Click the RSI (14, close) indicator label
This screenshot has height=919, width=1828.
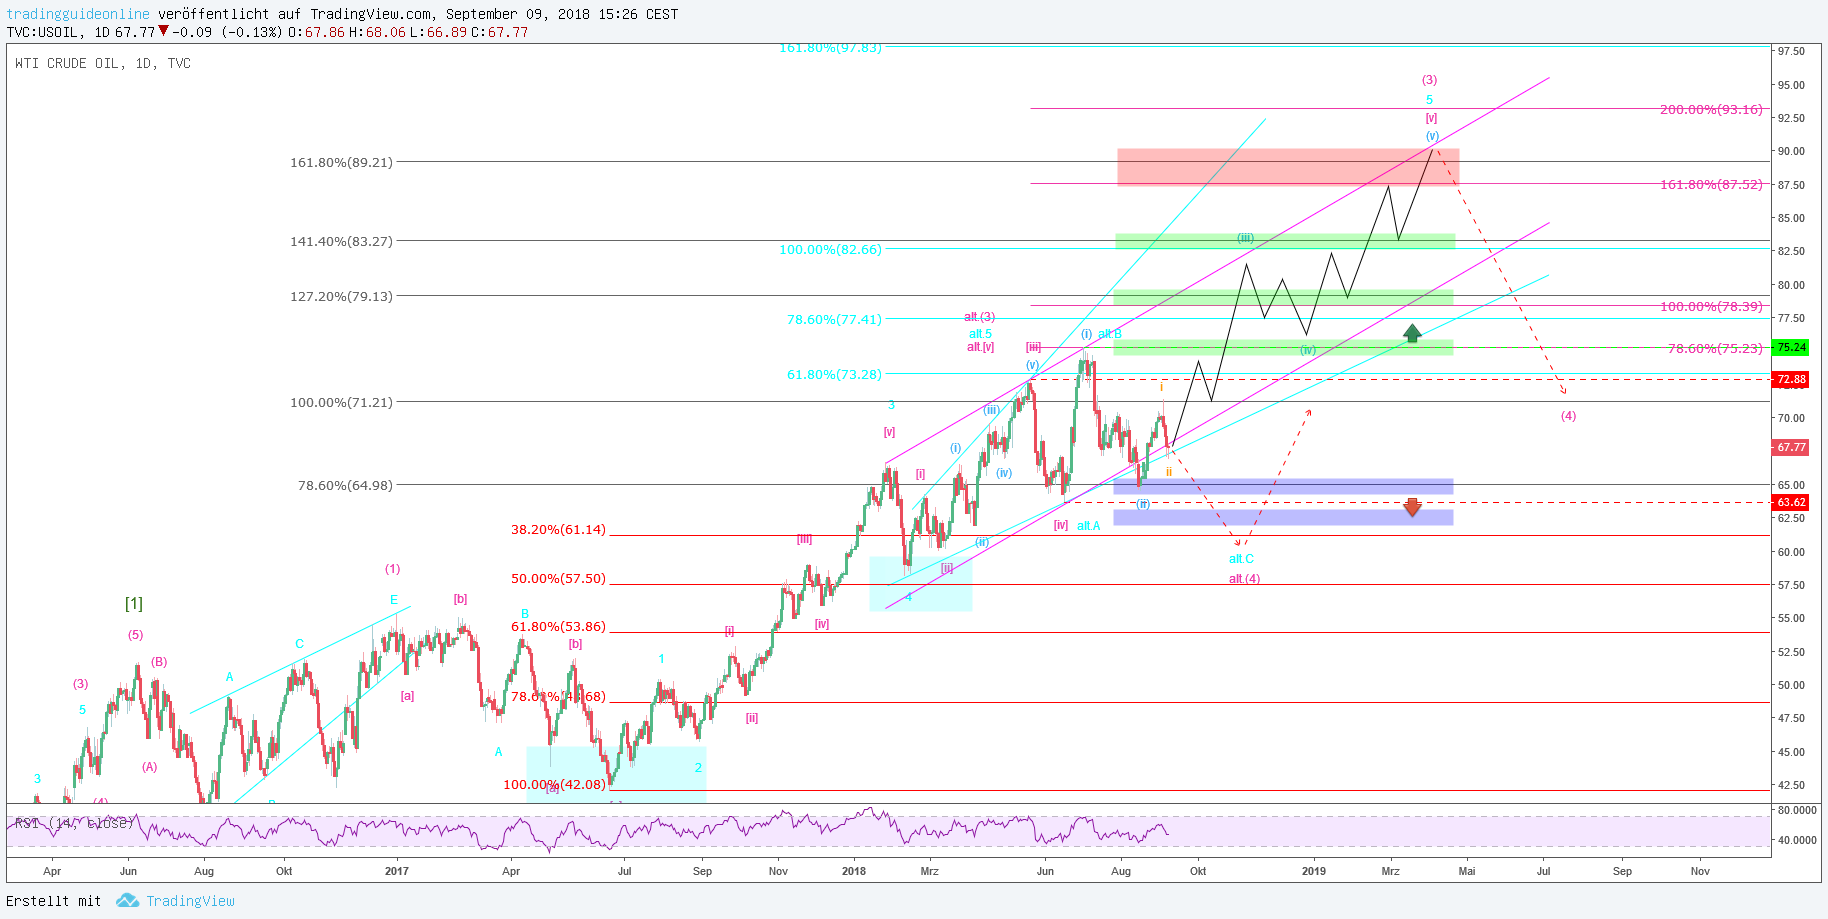point(73,823)
